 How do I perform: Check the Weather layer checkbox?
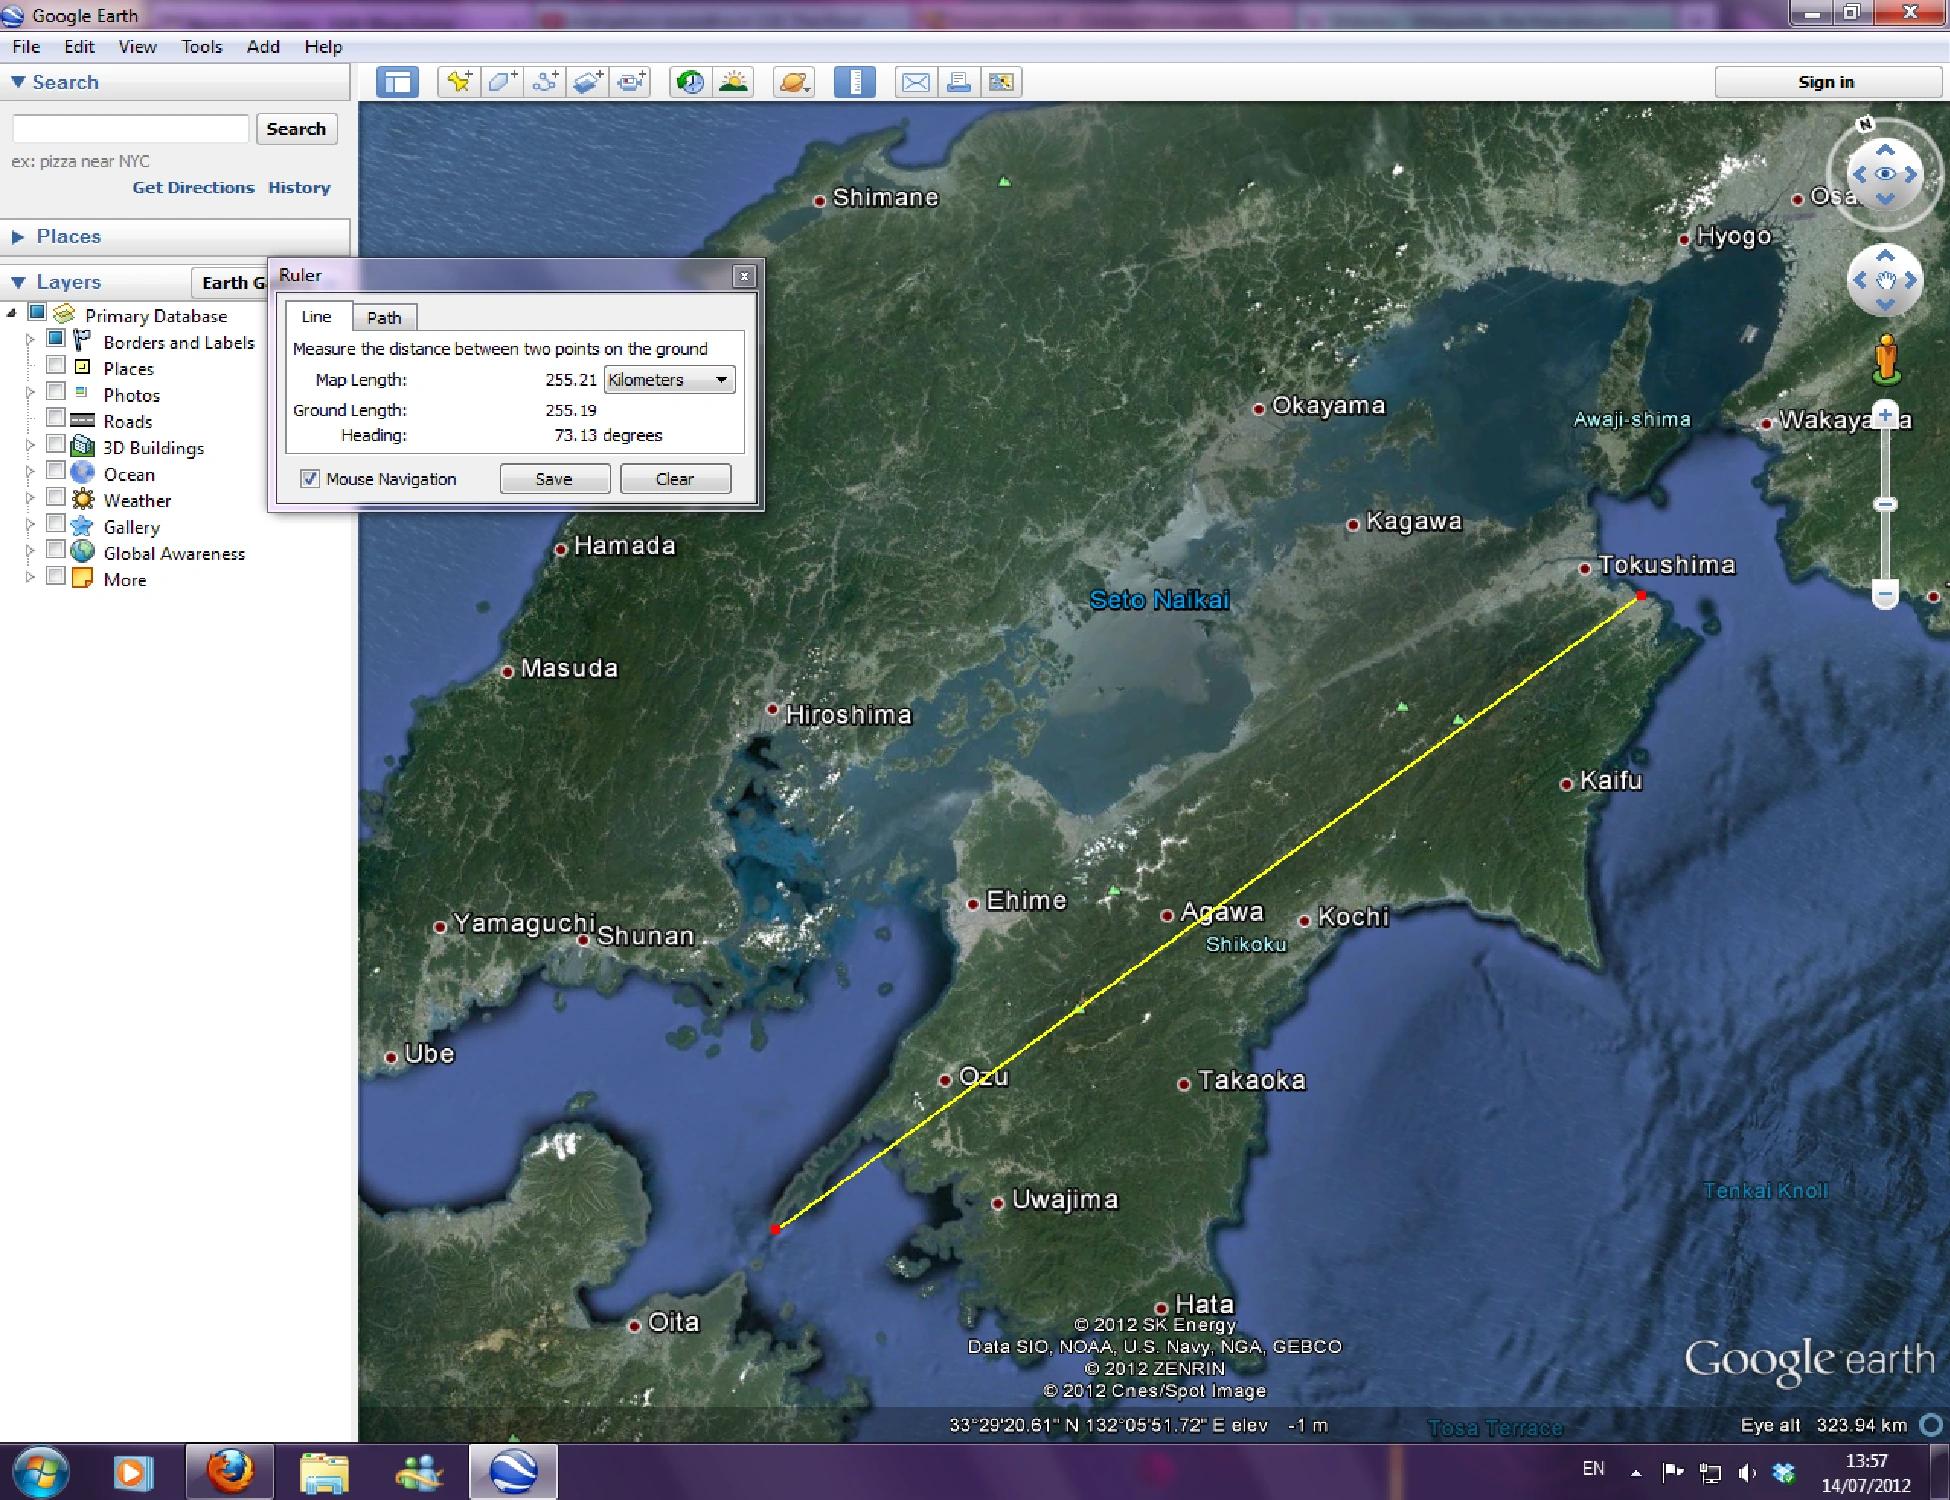click(56, 497)
